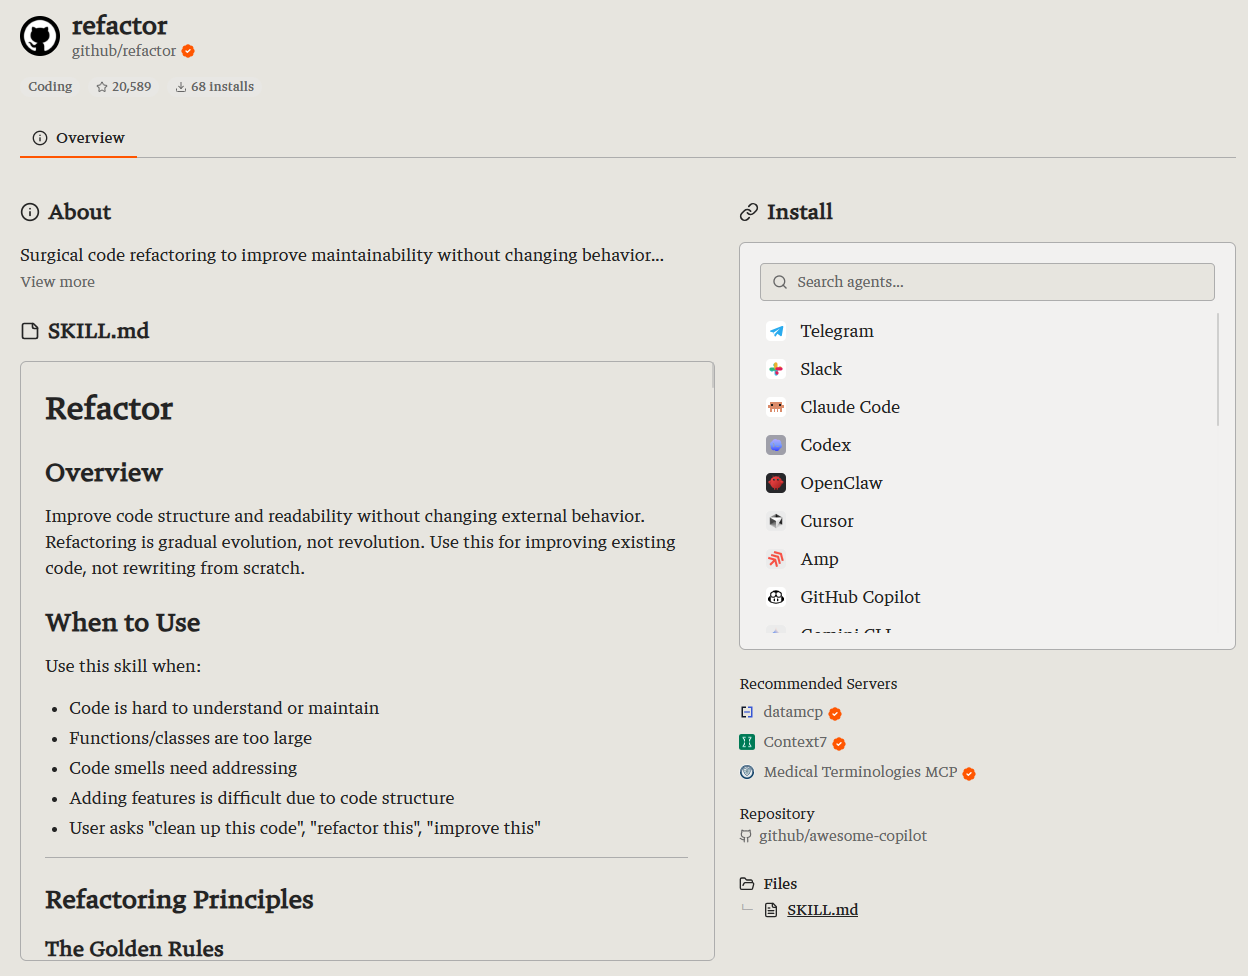The image size is (1248, 976).
Task: Click the repository icon beside github/awesome-copilot
Action: [746, 836]
